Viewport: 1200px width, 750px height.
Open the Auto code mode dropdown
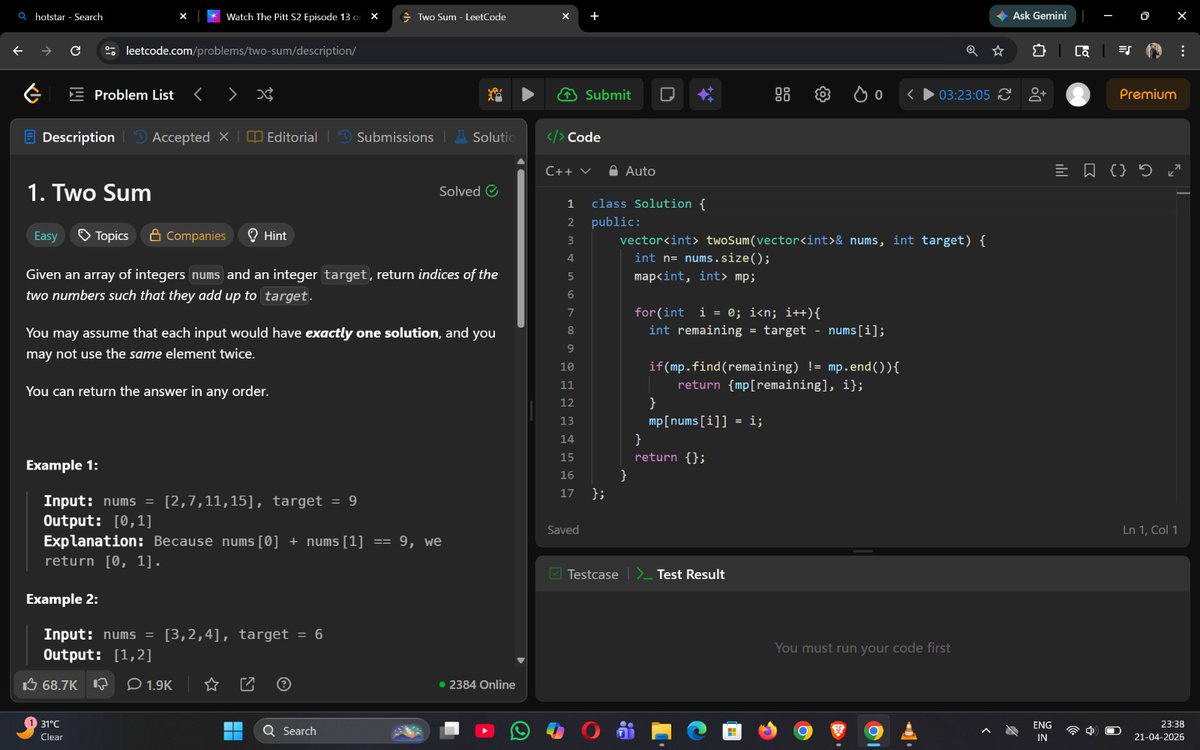tap(634, 170)
